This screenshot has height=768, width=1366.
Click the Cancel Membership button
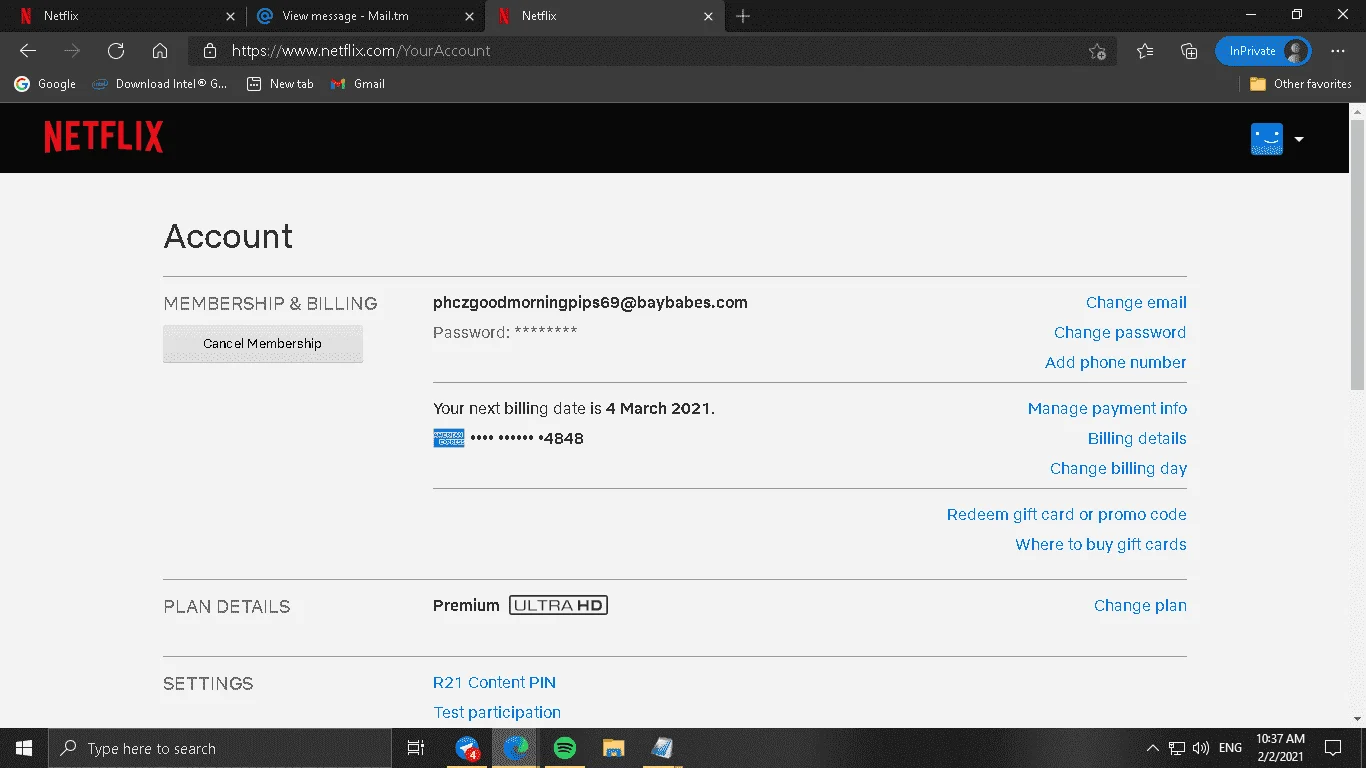(x=262, y=343)
